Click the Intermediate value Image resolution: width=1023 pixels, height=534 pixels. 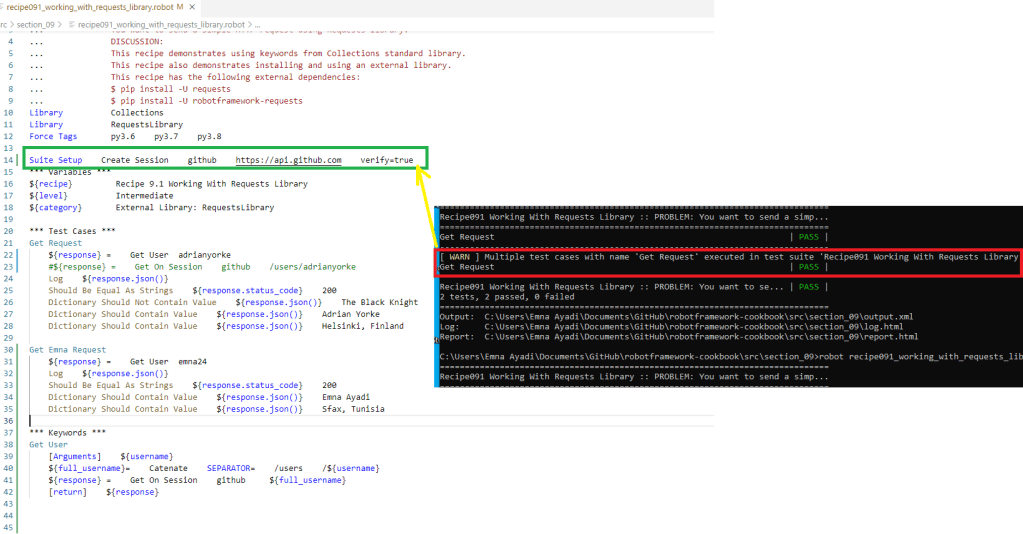tap(144, 196)
